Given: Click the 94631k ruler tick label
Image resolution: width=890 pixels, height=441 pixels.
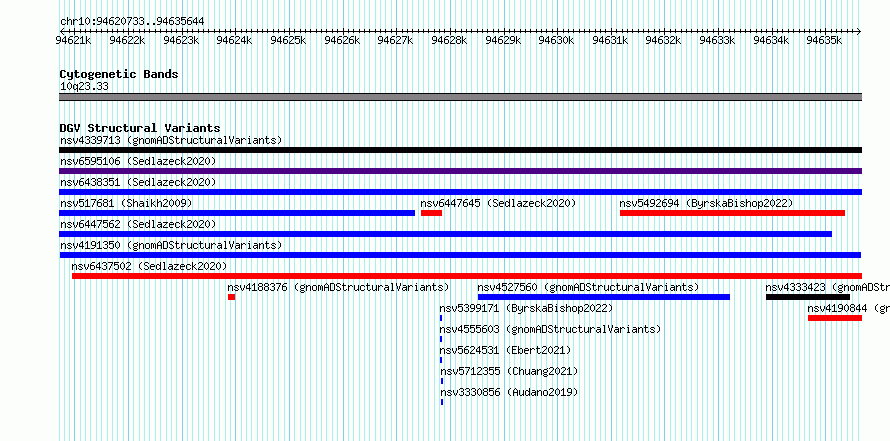Looking at the screenshot, I should [x=610, y=40].
